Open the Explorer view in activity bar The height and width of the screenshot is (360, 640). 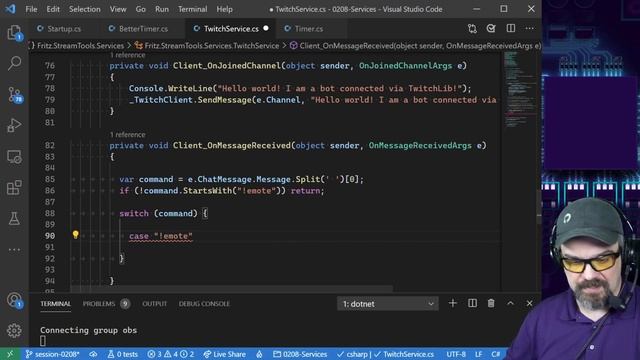pos(14,33)
